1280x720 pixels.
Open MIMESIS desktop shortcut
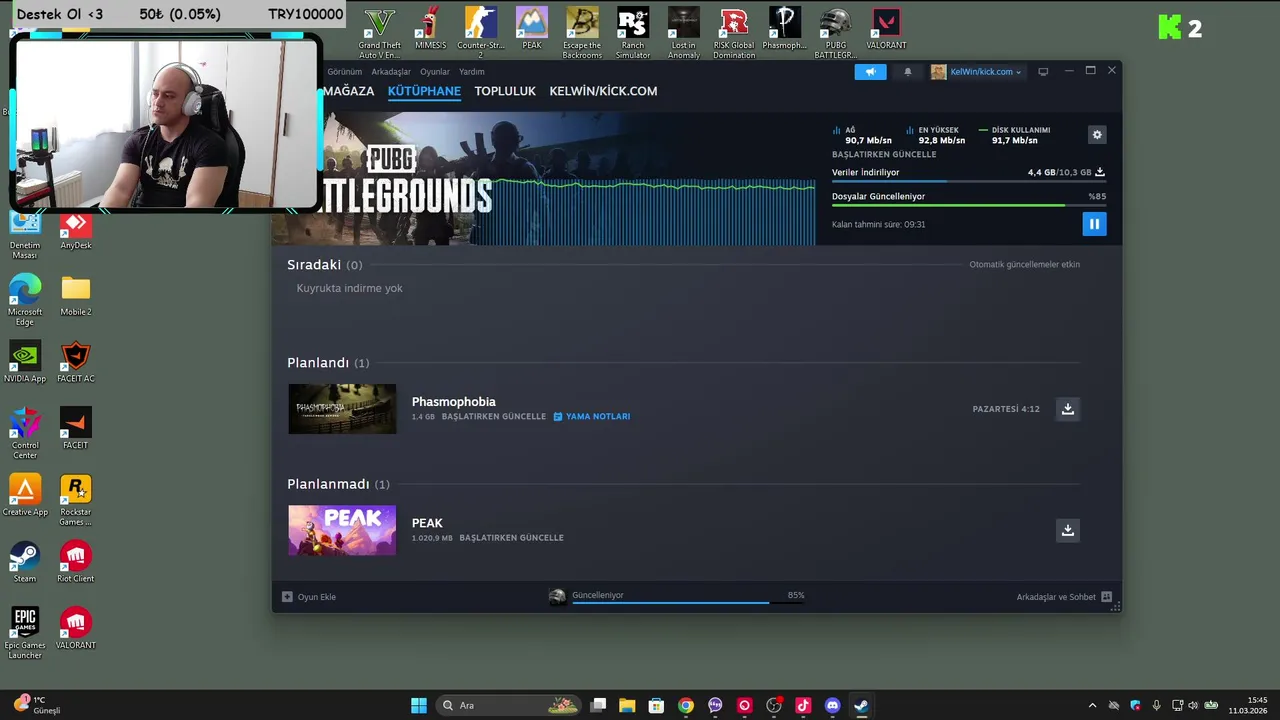coord(430,29)
